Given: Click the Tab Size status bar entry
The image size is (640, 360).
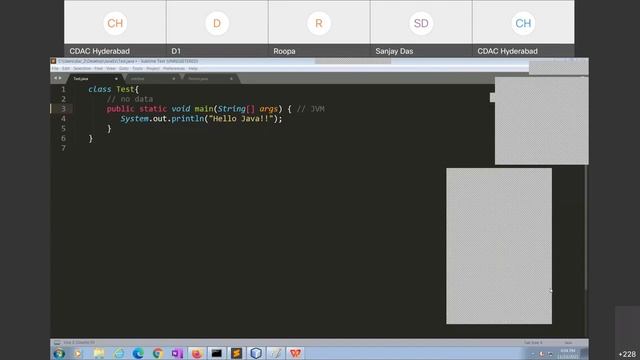Looking at the screenshot, I should pos(533,342).
